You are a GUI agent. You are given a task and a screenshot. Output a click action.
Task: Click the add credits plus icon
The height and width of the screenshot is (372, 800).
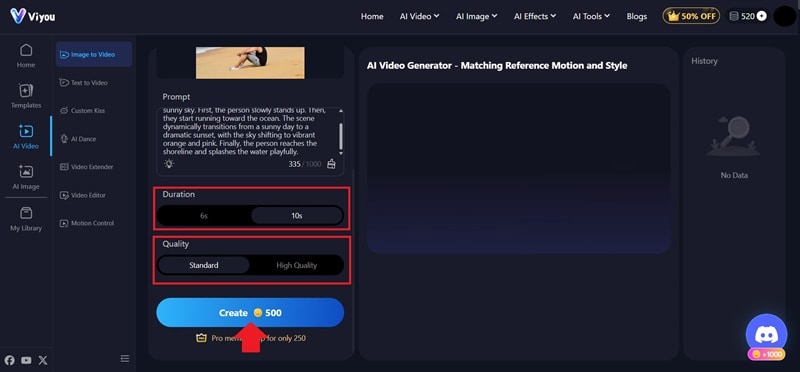click(762, 16)
